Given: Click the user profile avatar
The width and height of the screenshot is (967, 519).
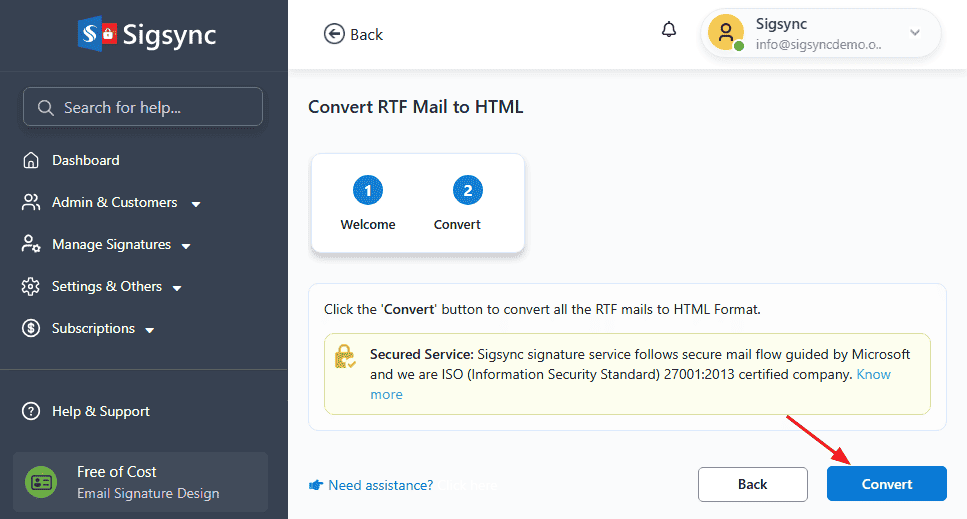Looking at the screenshot, I should tap(726, 33).
